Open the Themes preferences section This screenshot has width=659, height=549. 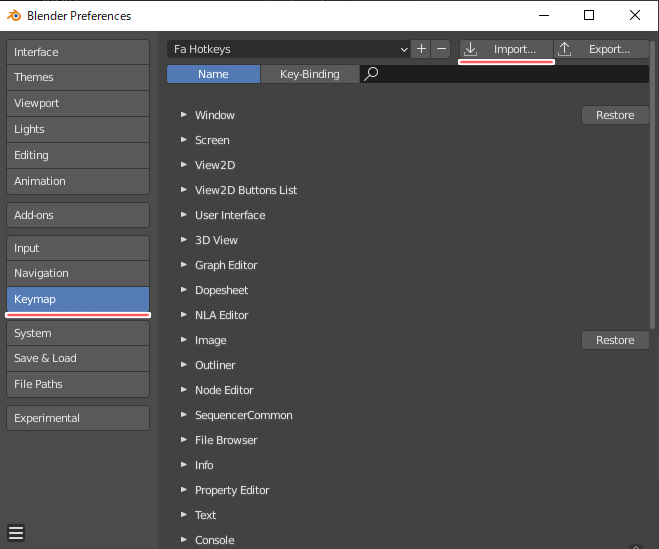point(77,77)
